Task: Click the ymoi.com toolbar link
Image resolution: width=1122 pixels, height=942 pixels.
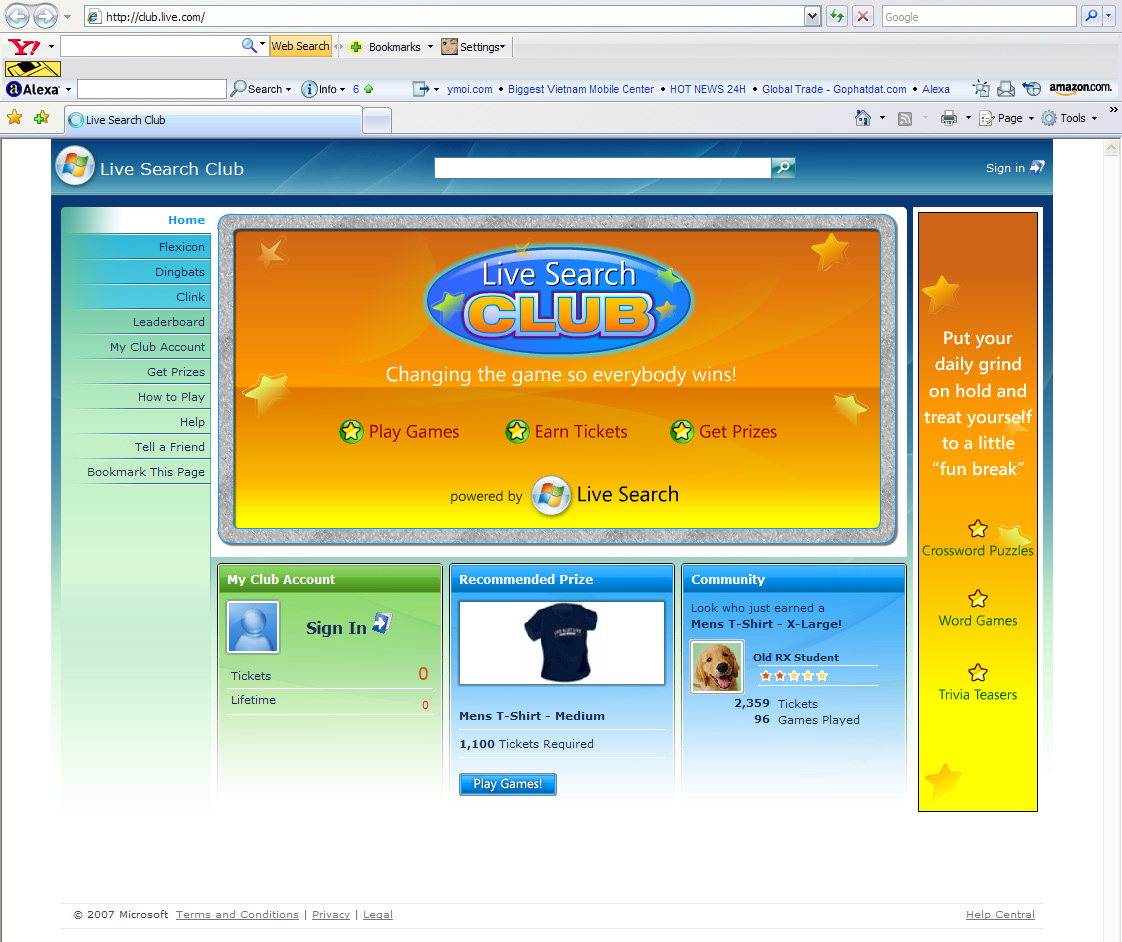Action: click(469, 89)
